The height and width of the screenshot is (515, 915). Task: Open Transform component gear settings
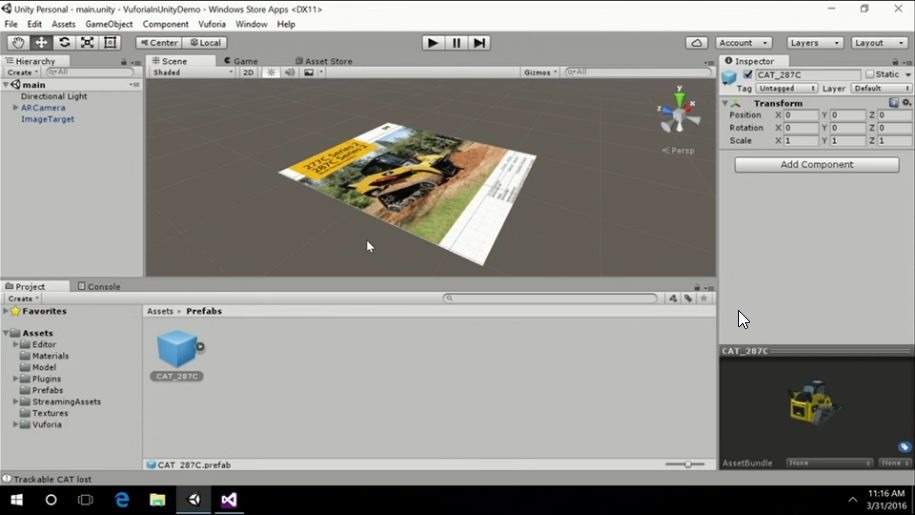(x=907, y=103)
